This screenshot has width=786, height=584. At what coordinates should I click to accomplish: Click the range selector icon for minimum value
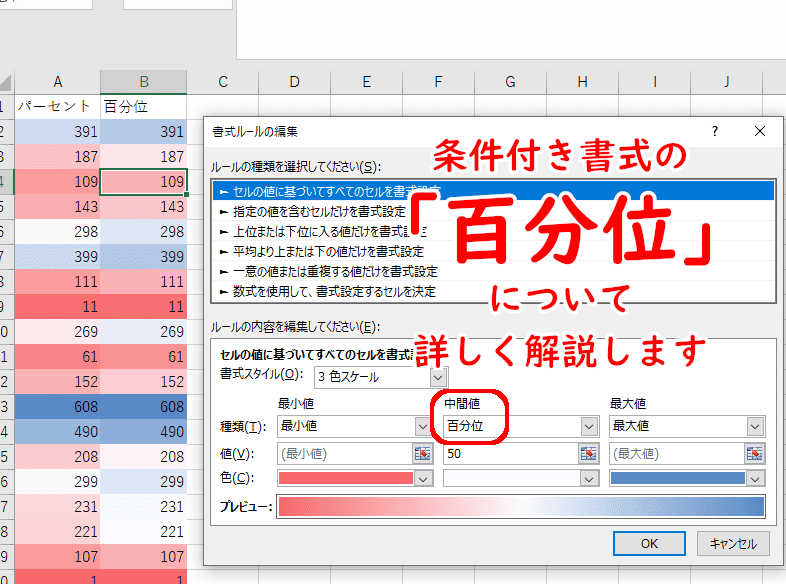tap(422, 454)
